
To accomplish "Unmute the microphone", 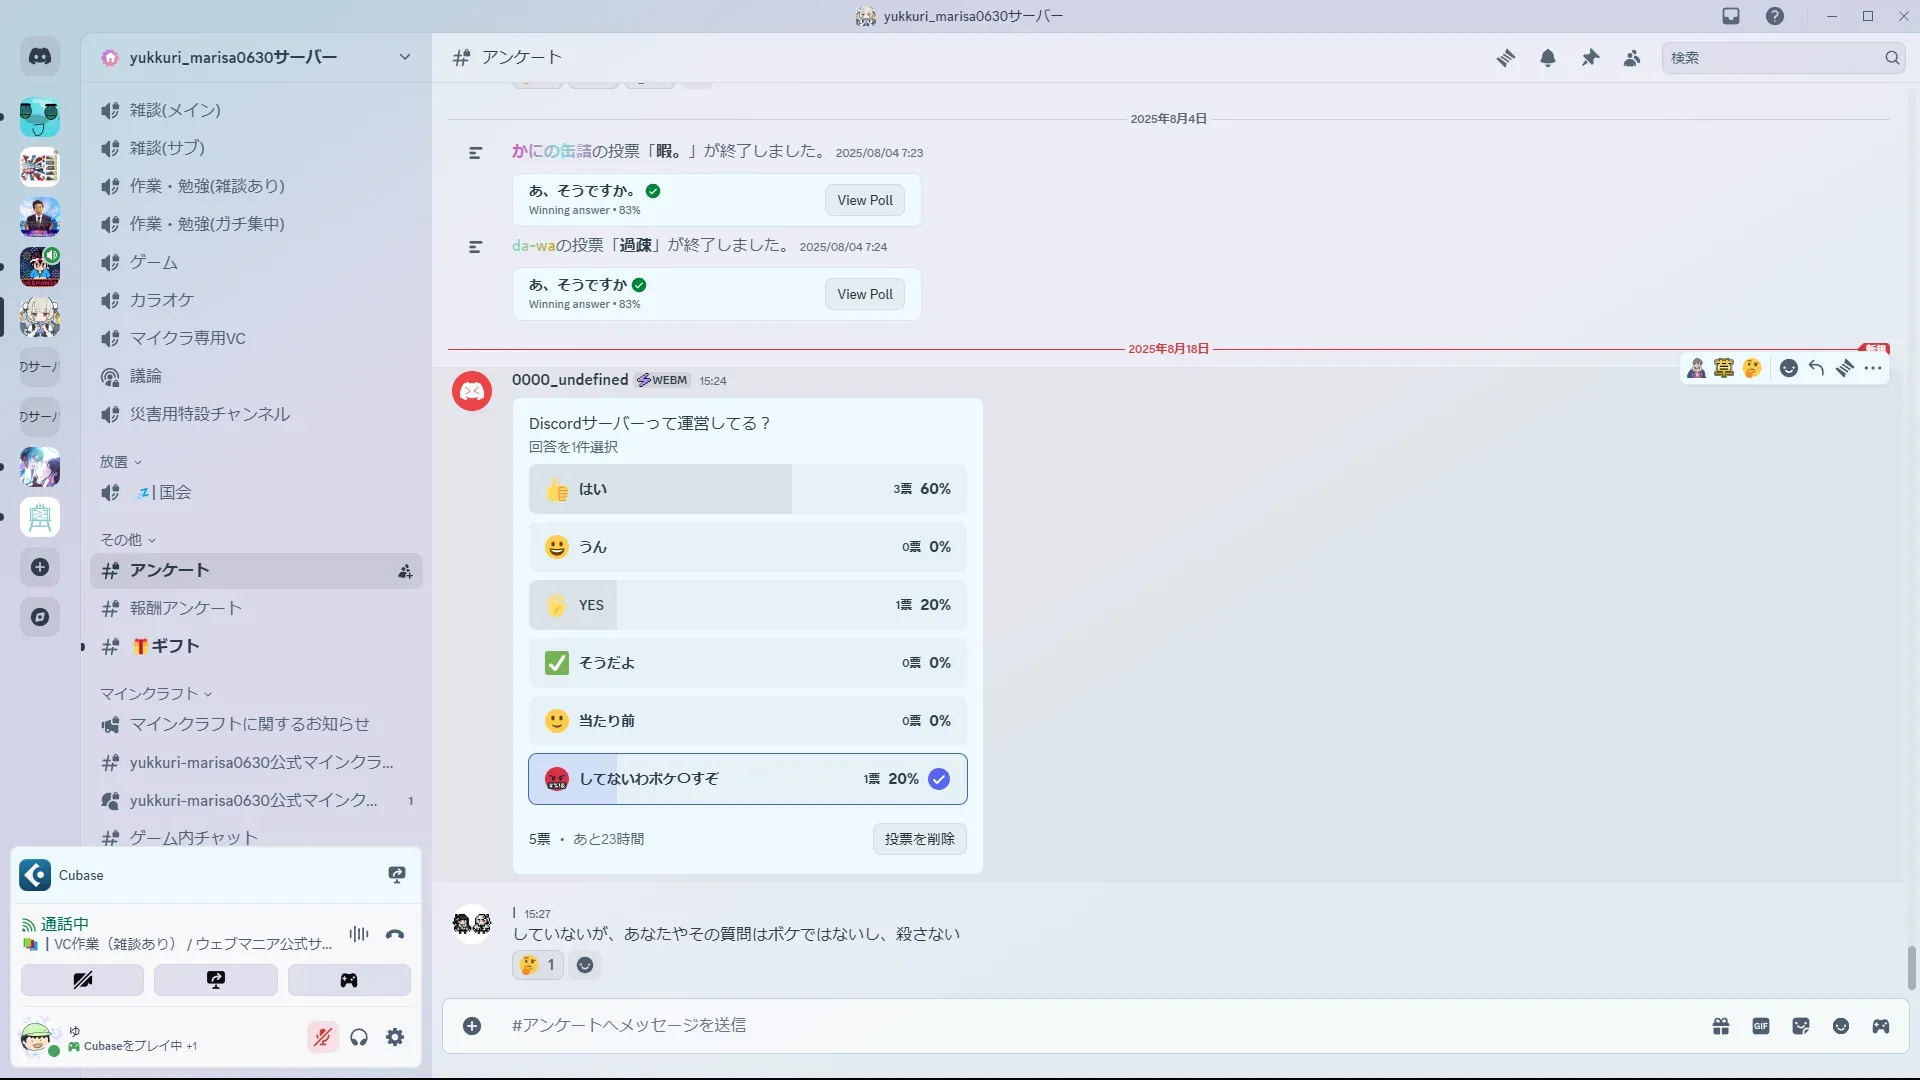I will click(x=322, y=1037).
